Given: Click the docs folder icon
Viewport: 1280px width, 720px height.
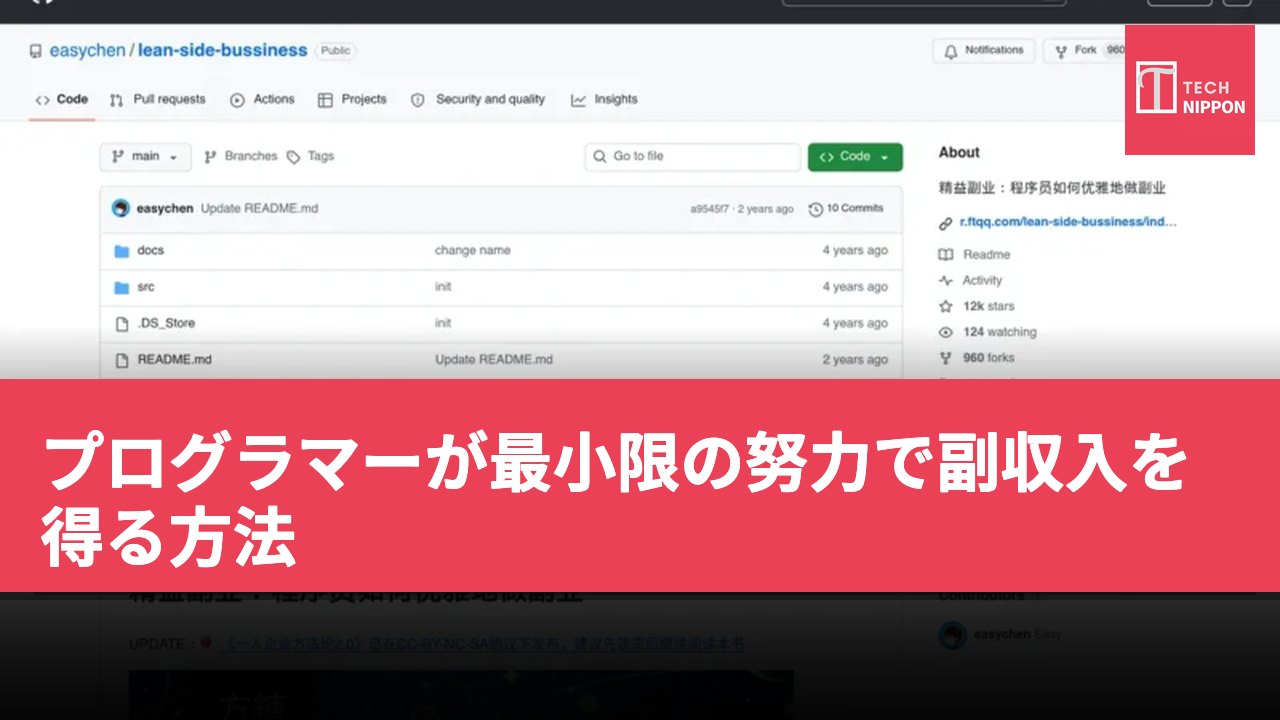Looking at the screenshot, I should (122, 251).
